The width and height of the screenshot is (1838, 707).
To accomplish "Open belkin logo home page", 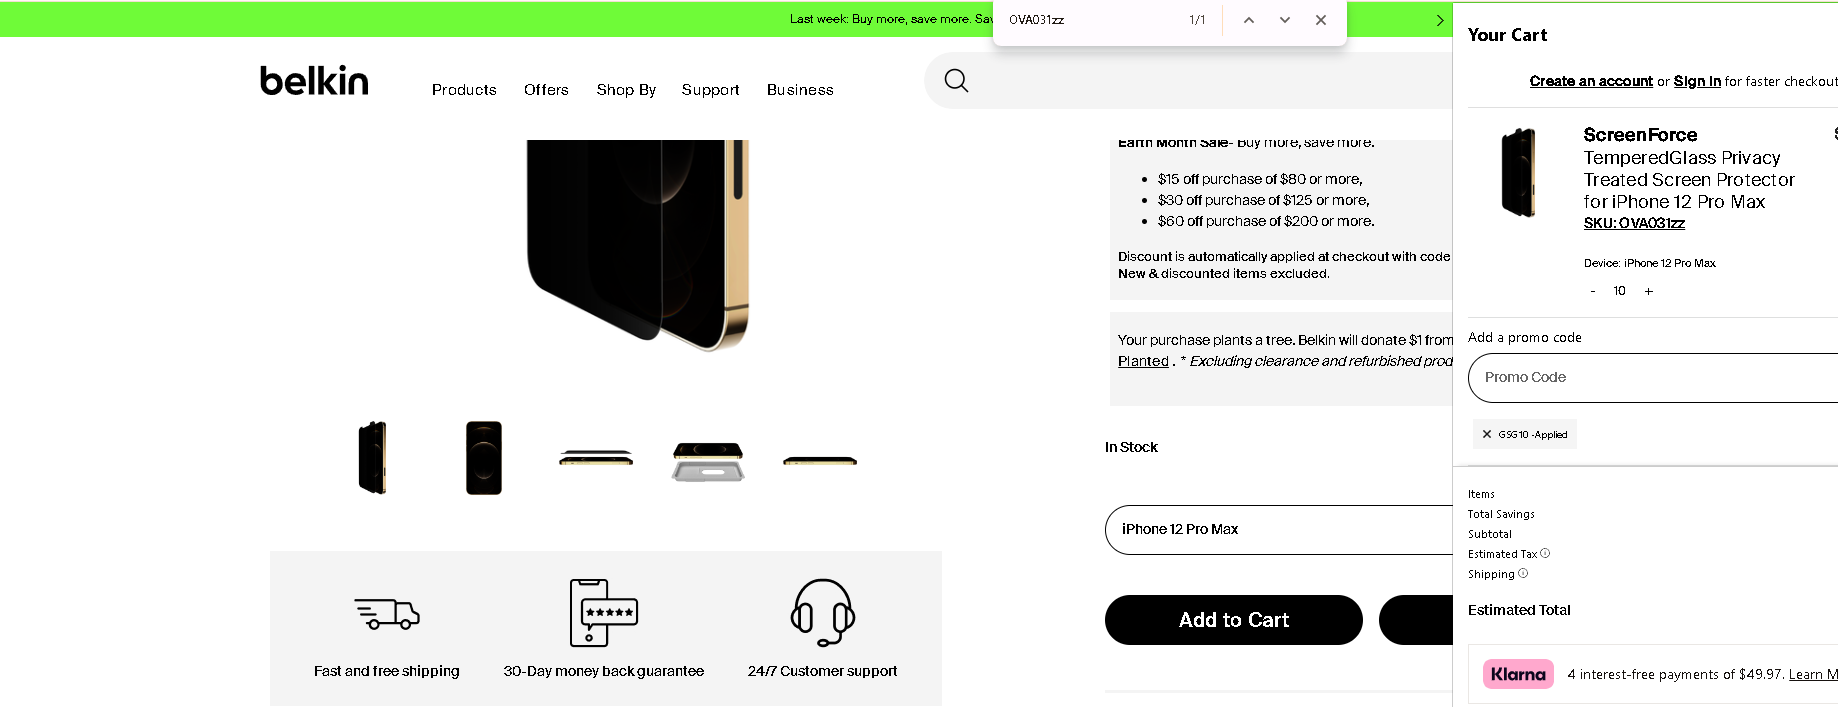I will tap(314, 81).
